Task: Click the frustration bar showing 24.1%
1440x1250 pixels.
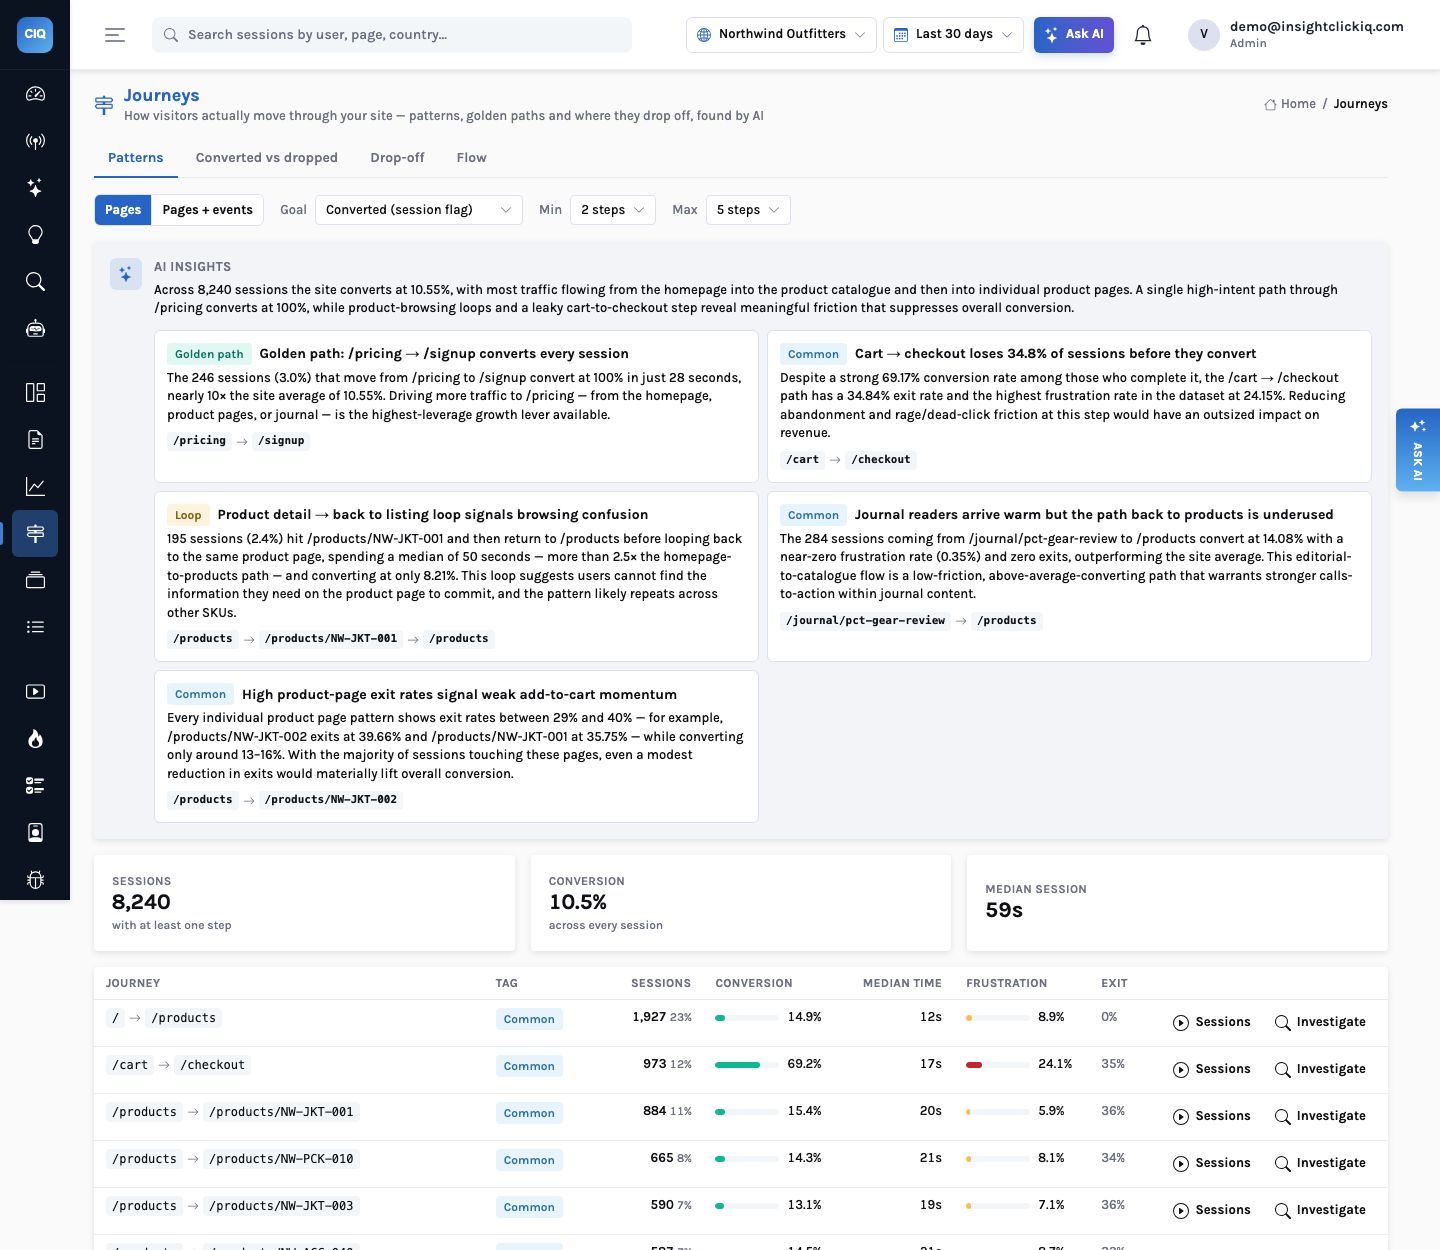Action: [998, 1065]
